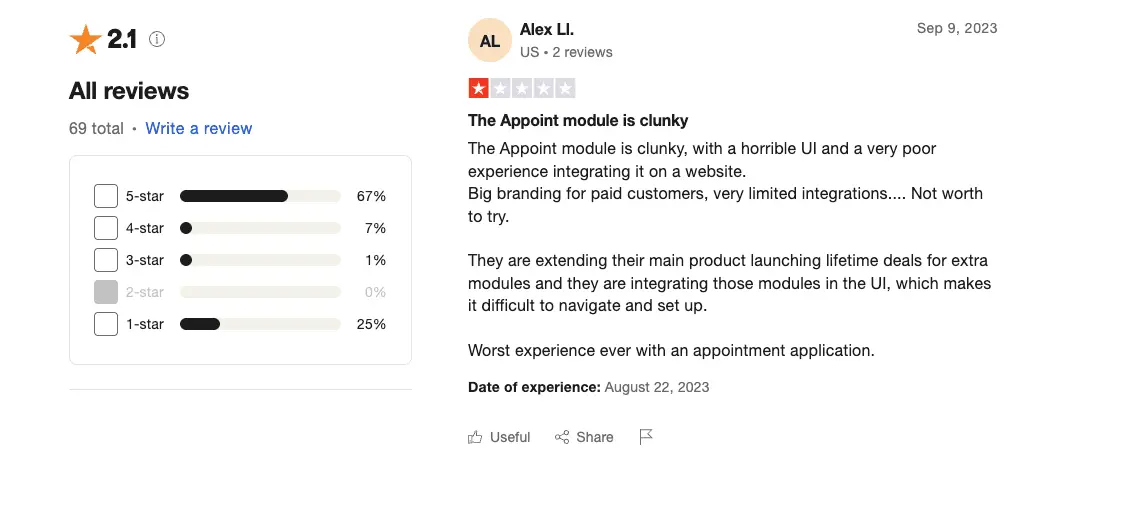Click the disabled 2-star checkbox
1122x506 pixels.
coord(106,292)
